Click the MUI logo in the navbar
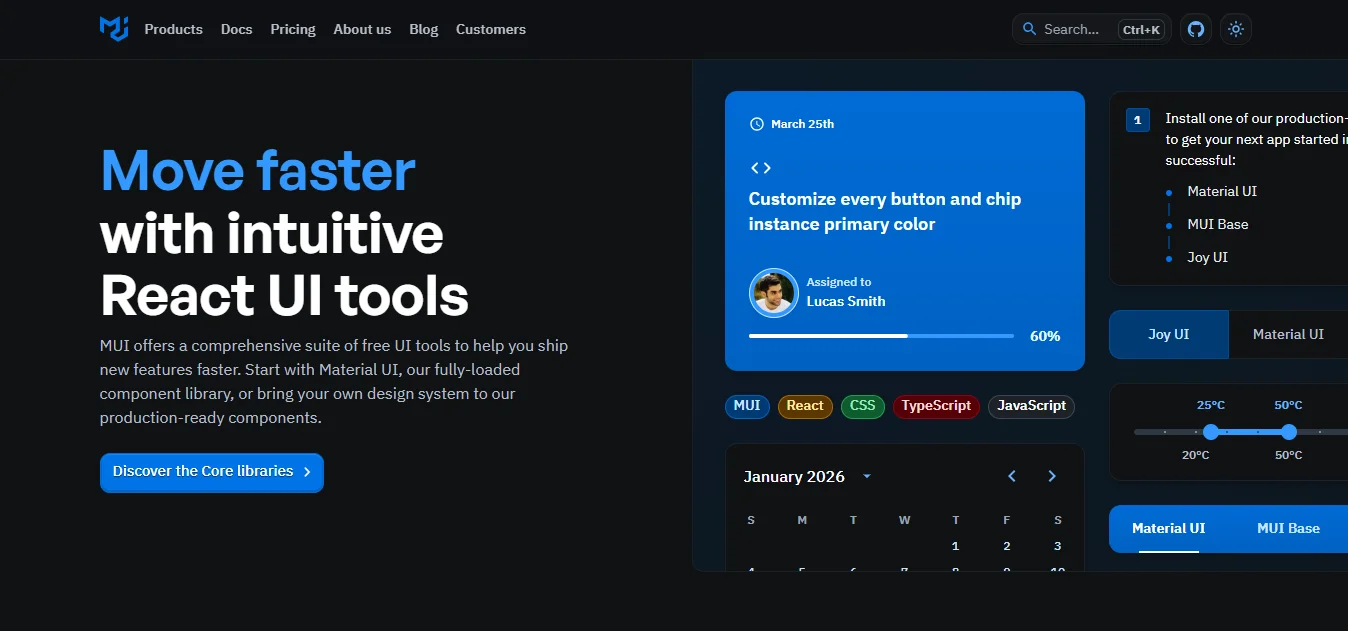The image size is (1348, 631). tap(113, 29)
